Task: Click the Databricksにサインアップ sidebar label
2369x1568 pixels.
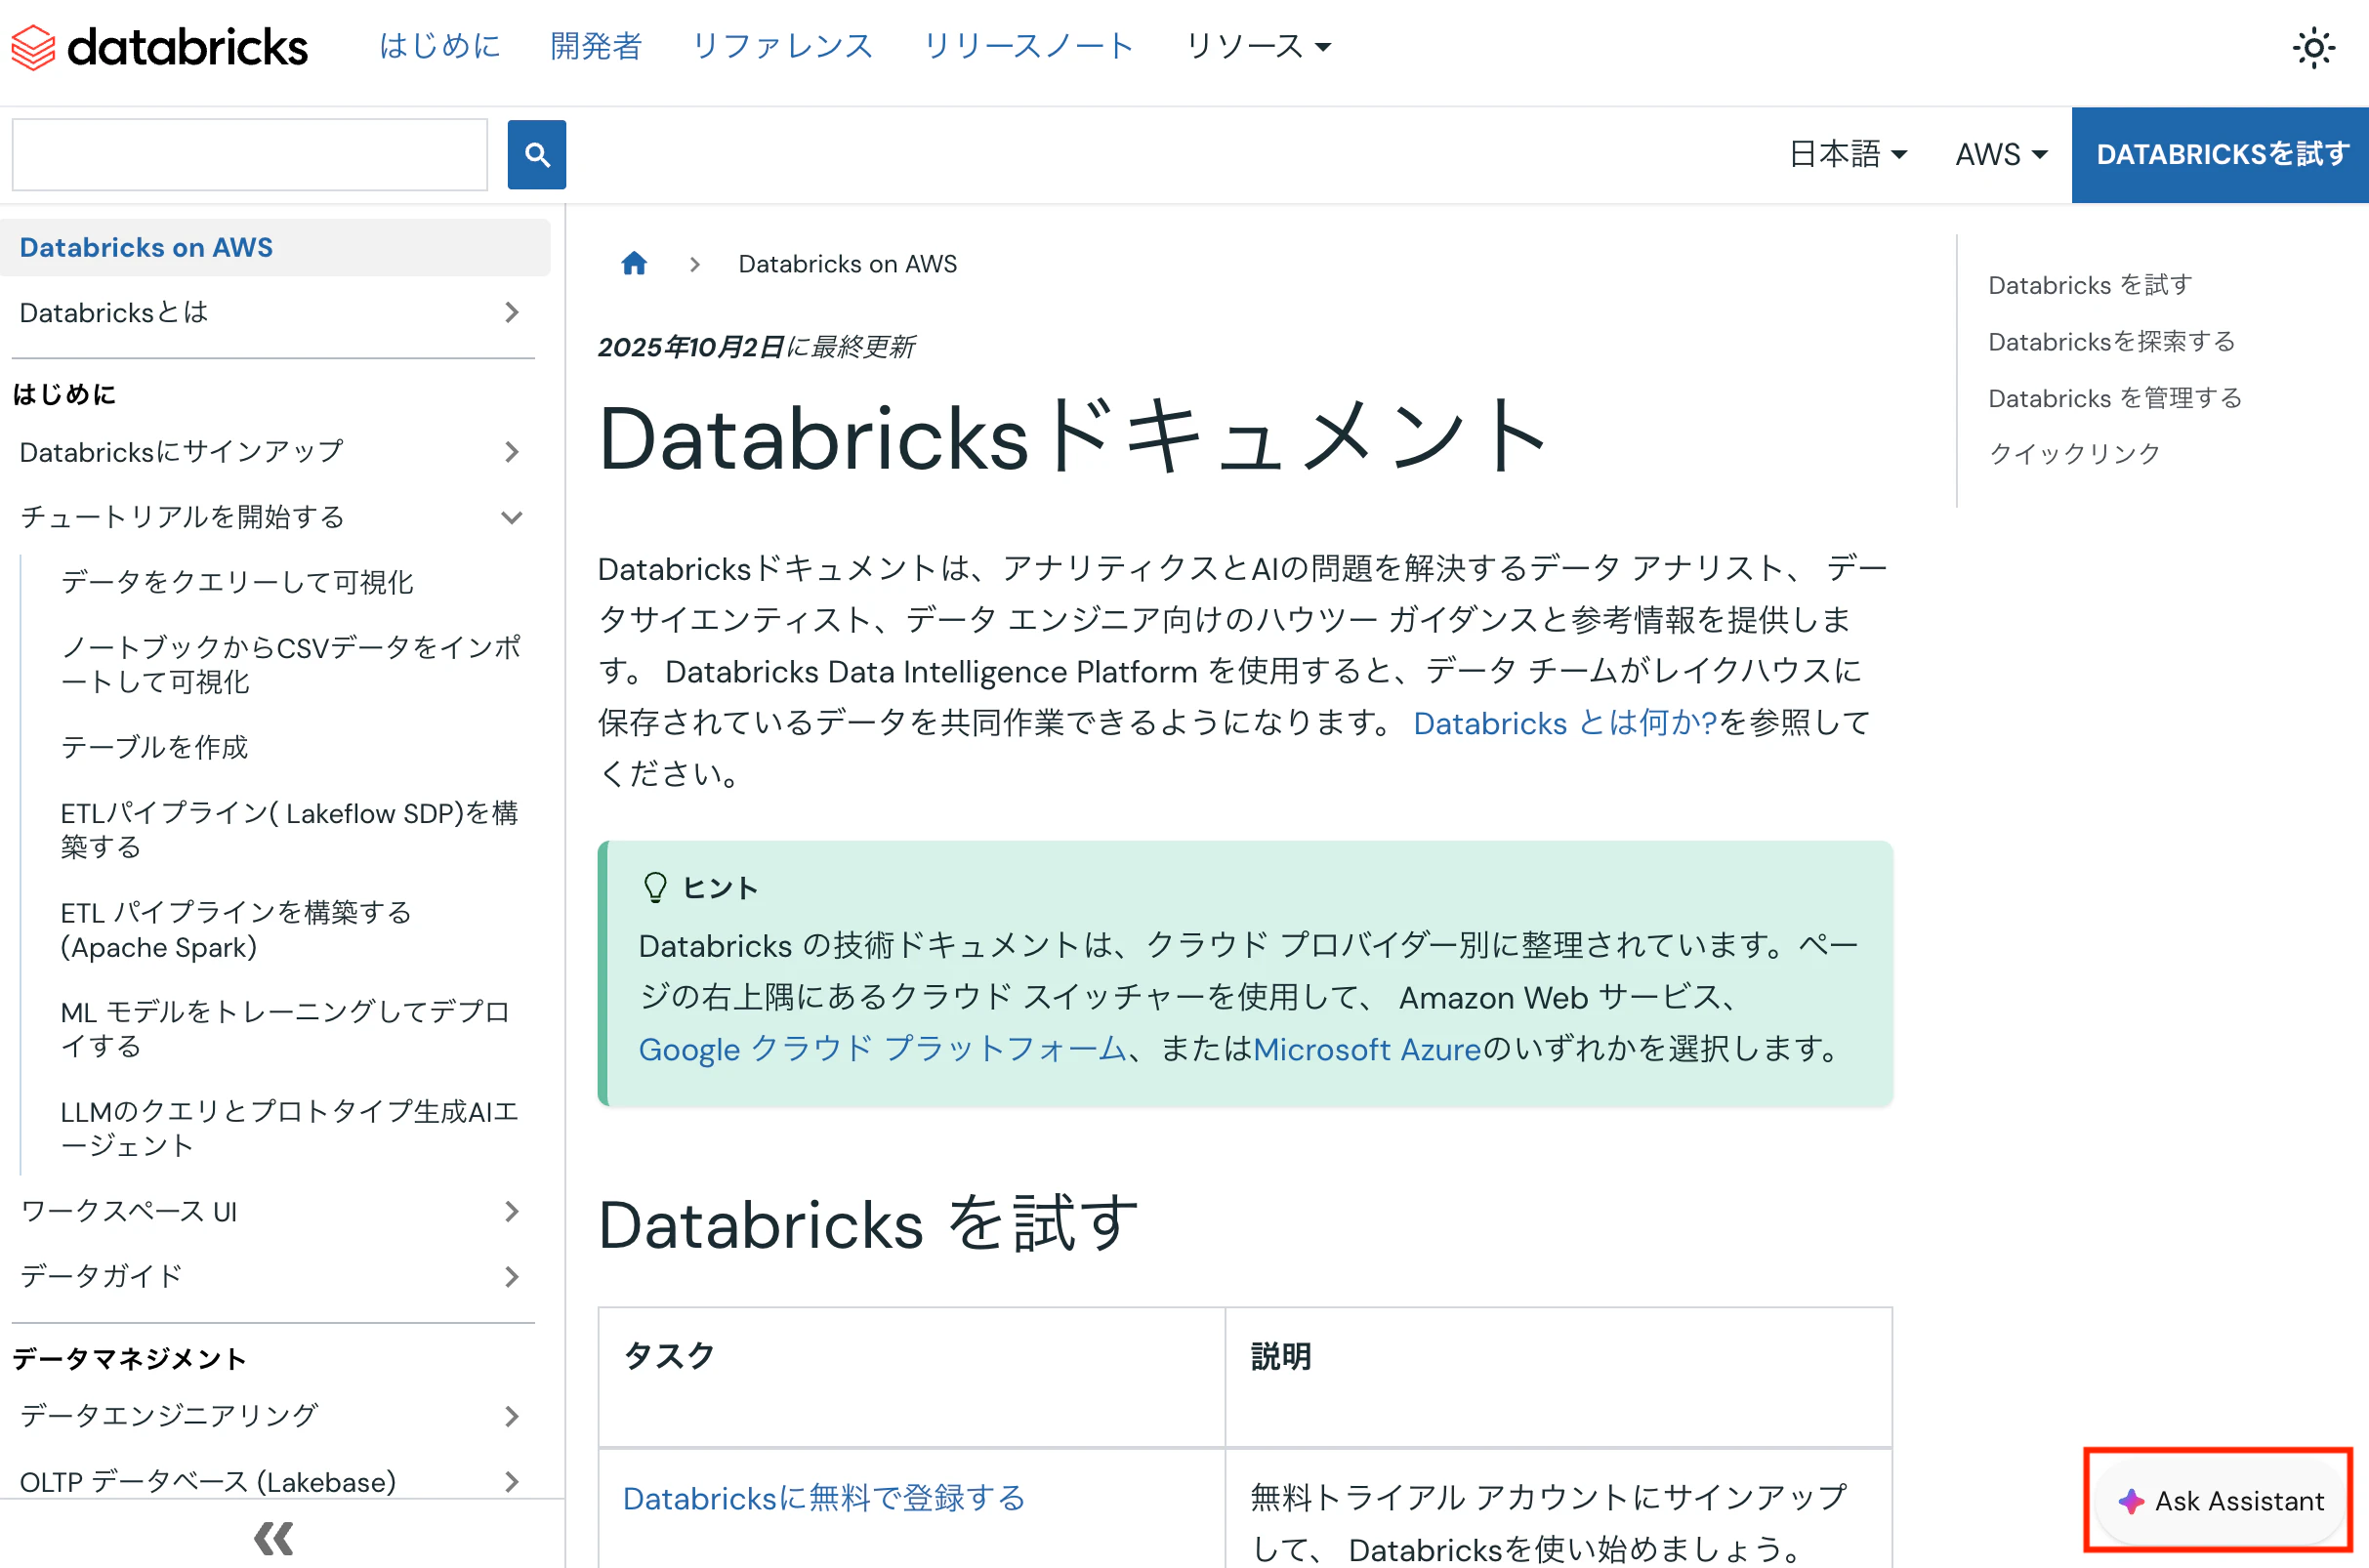Action: pyautogui.click(x=182, y=452)
